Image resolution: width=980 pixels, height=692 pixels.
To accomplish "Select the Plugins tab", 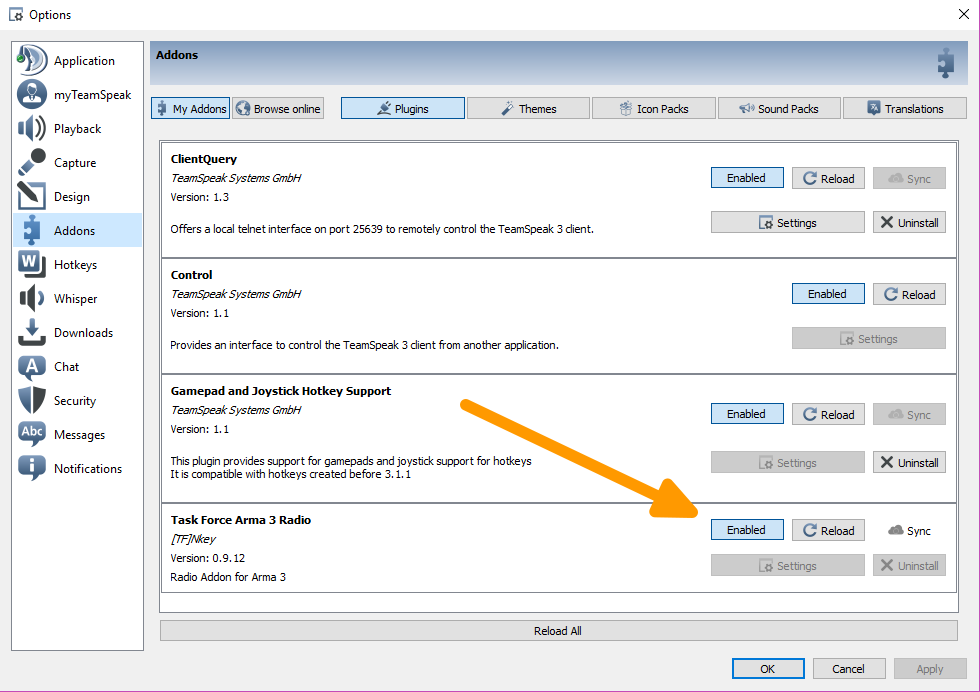I will click(x=402, y=109).
